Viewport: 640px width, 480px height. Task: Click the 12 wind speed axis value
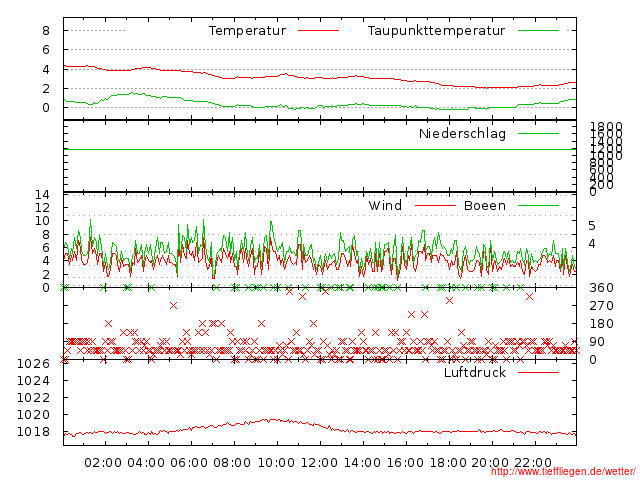click(42, 208)
